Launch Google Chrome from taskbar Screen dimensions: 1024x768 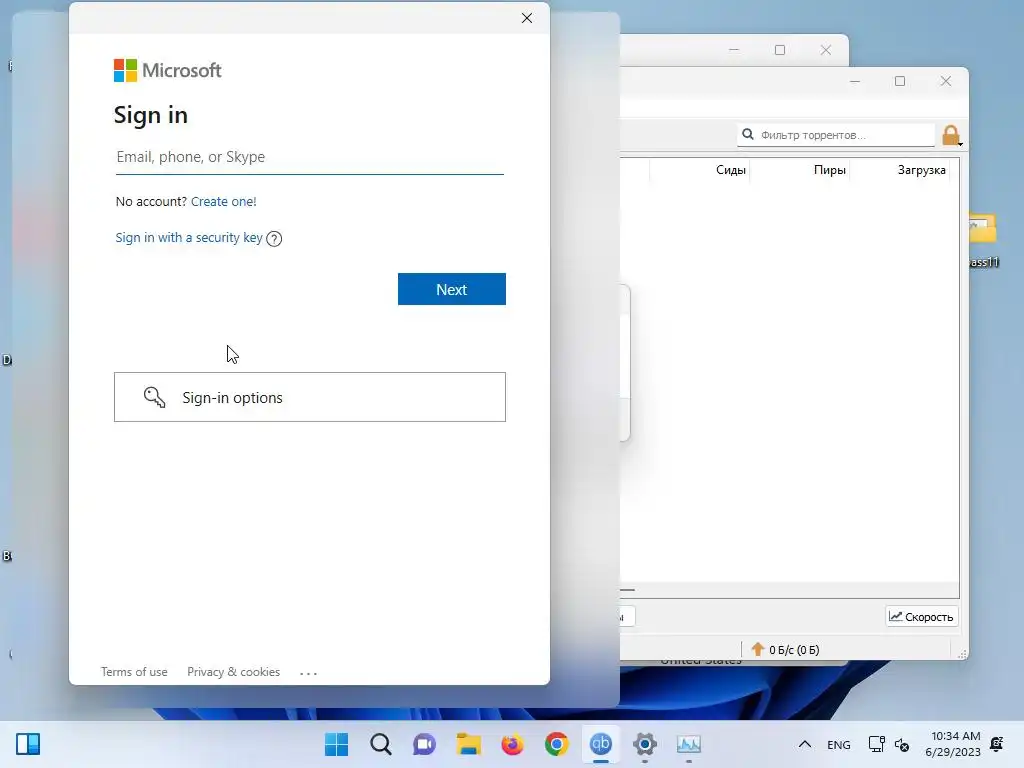tap(556, 744)
